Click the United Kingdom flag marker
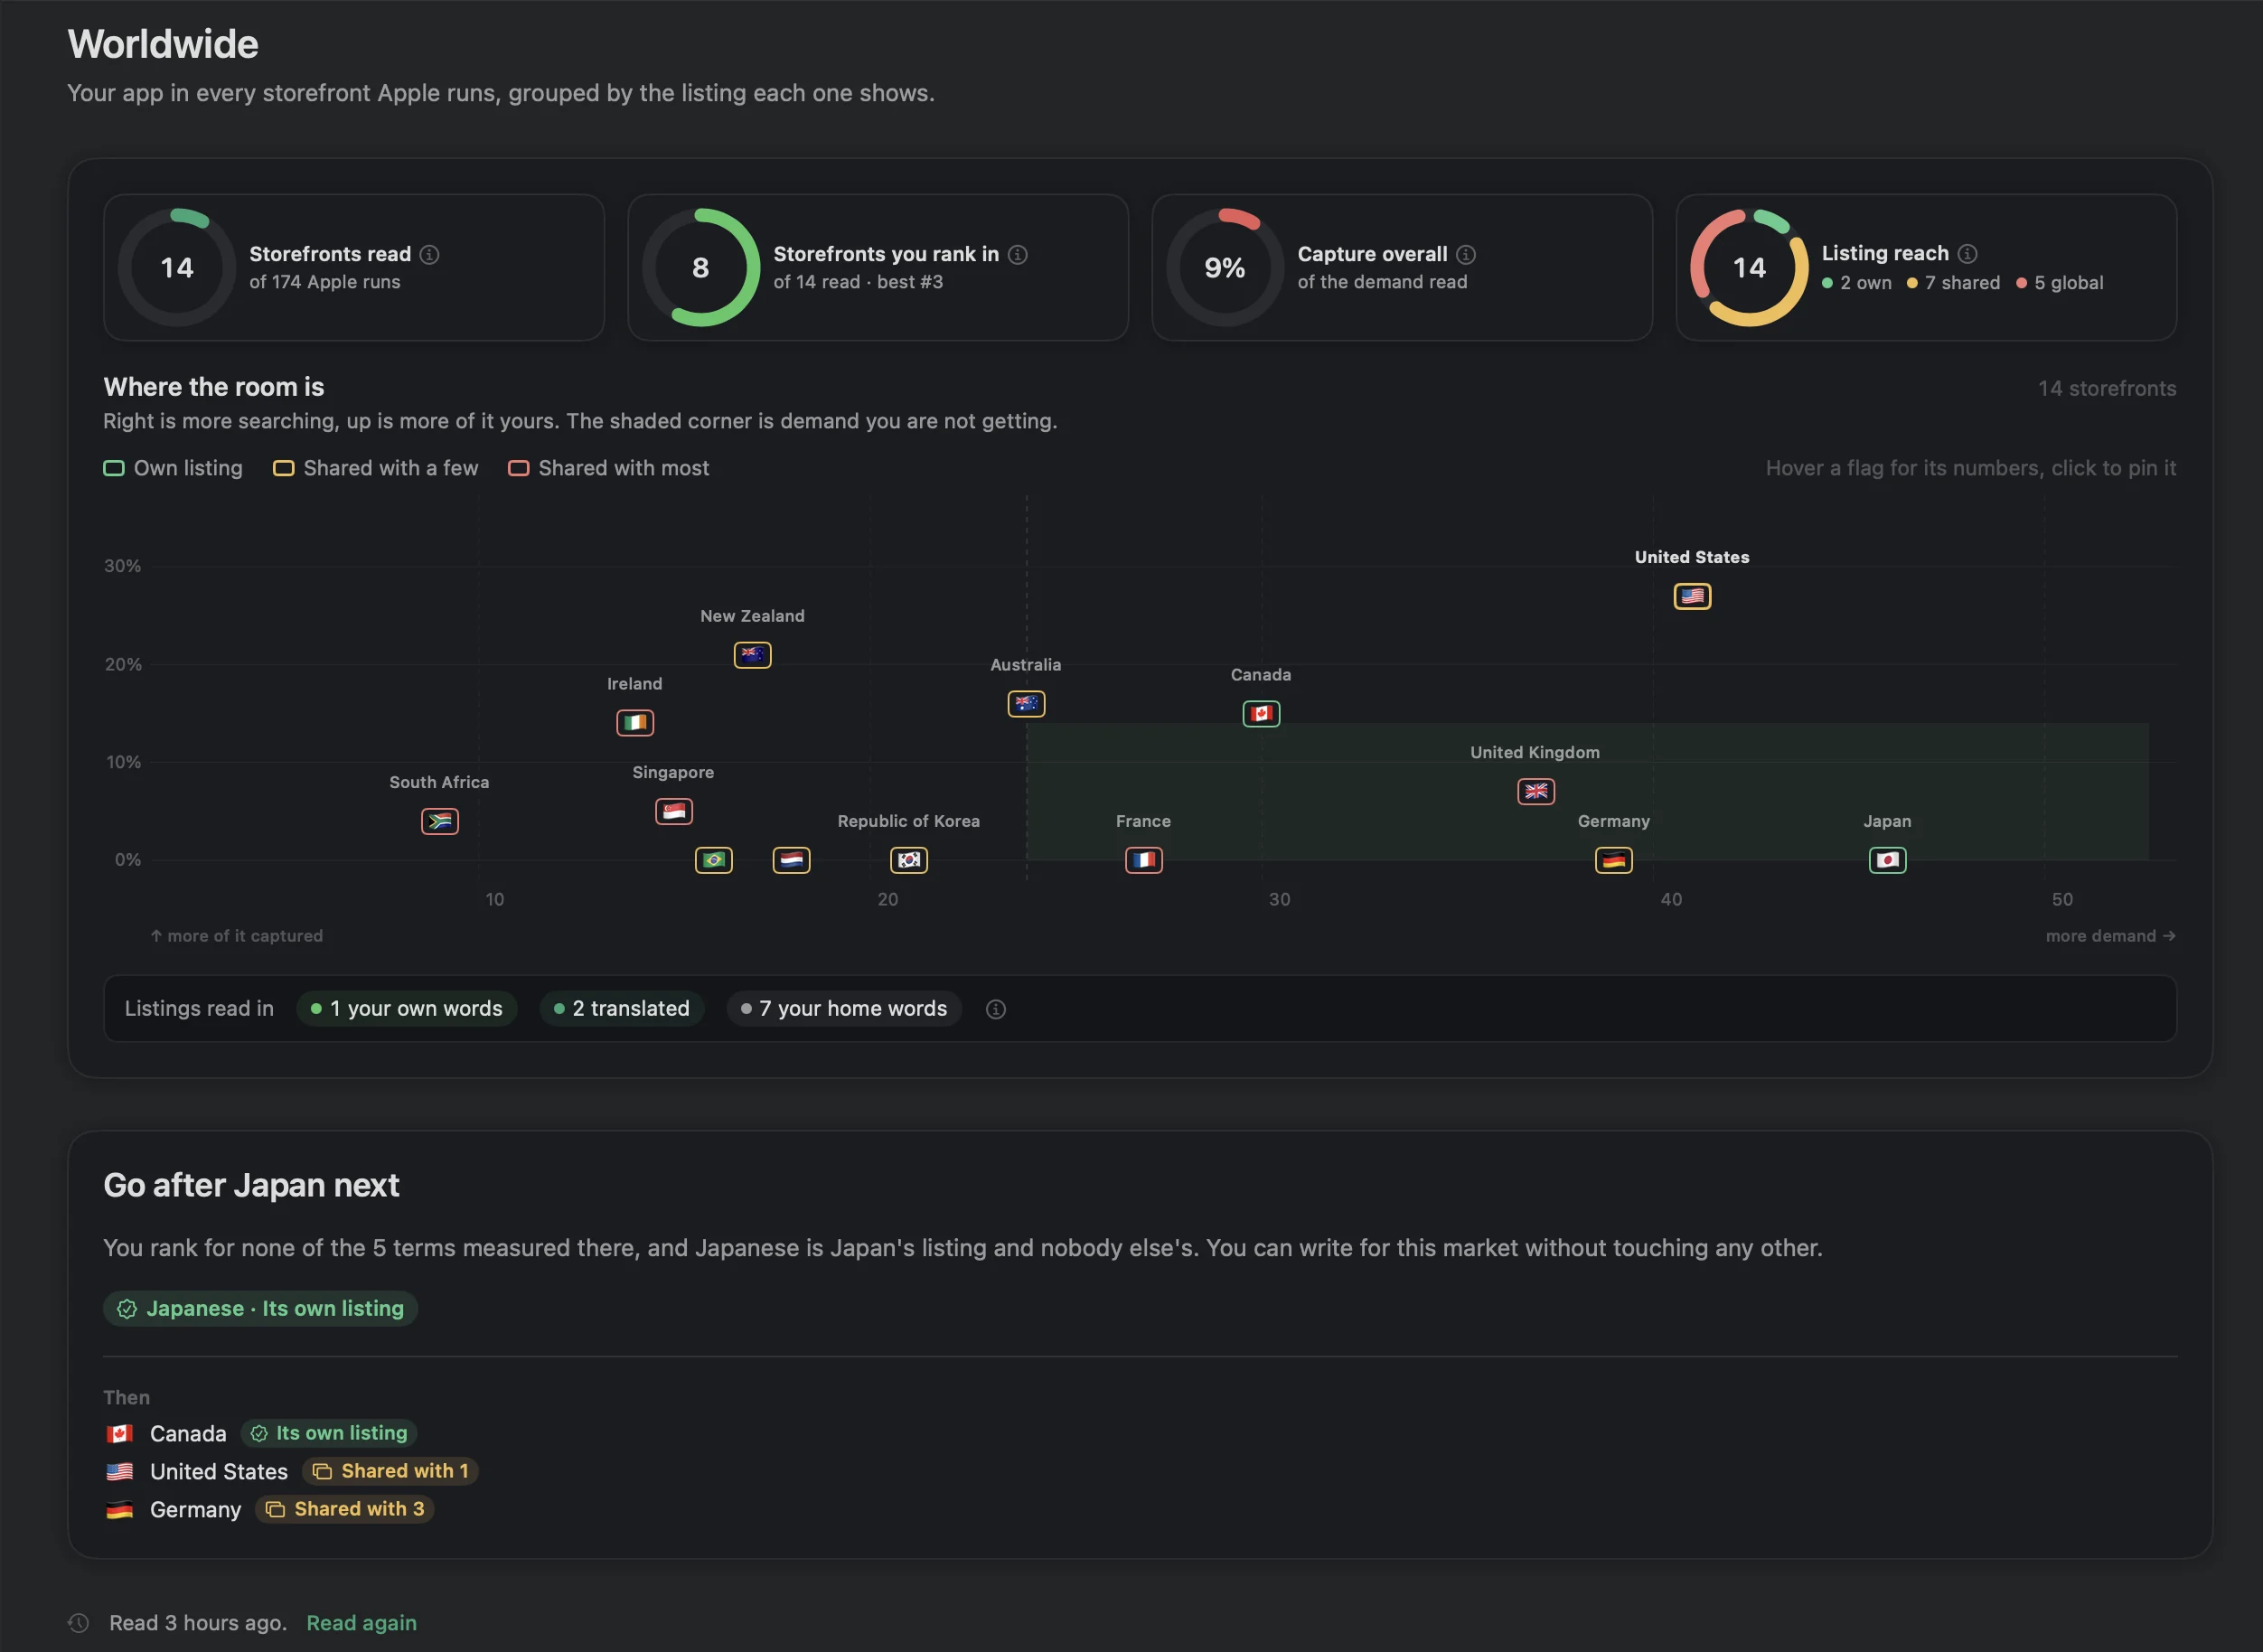 [1535, 791]
